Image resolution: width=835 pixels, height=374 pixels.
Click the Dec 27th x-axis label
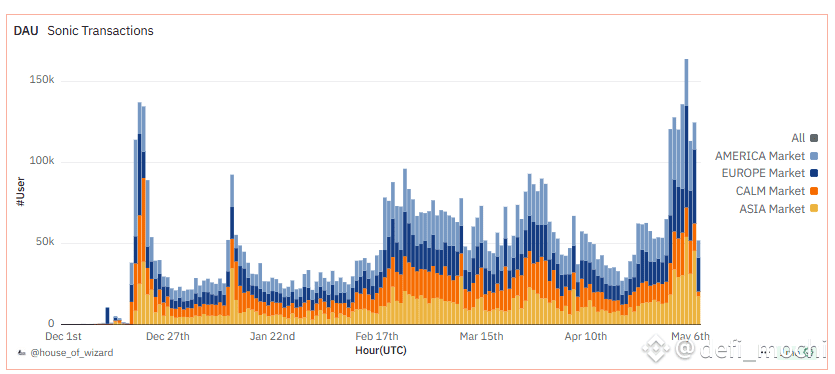[x=168, y=336]
